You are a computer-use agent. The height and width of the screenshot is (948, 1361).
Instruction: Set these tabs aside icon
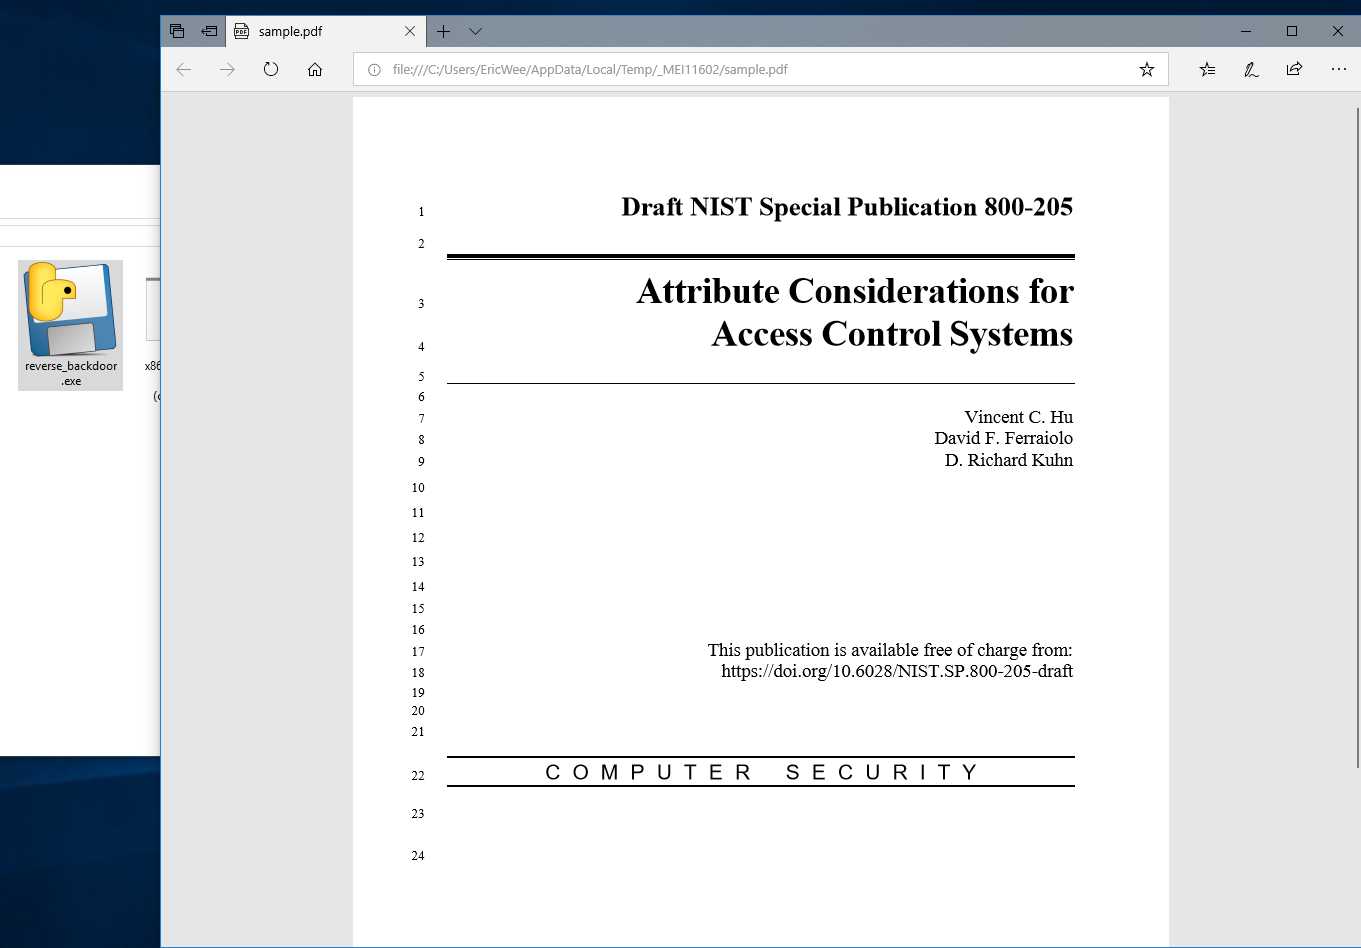coord(209,31)
